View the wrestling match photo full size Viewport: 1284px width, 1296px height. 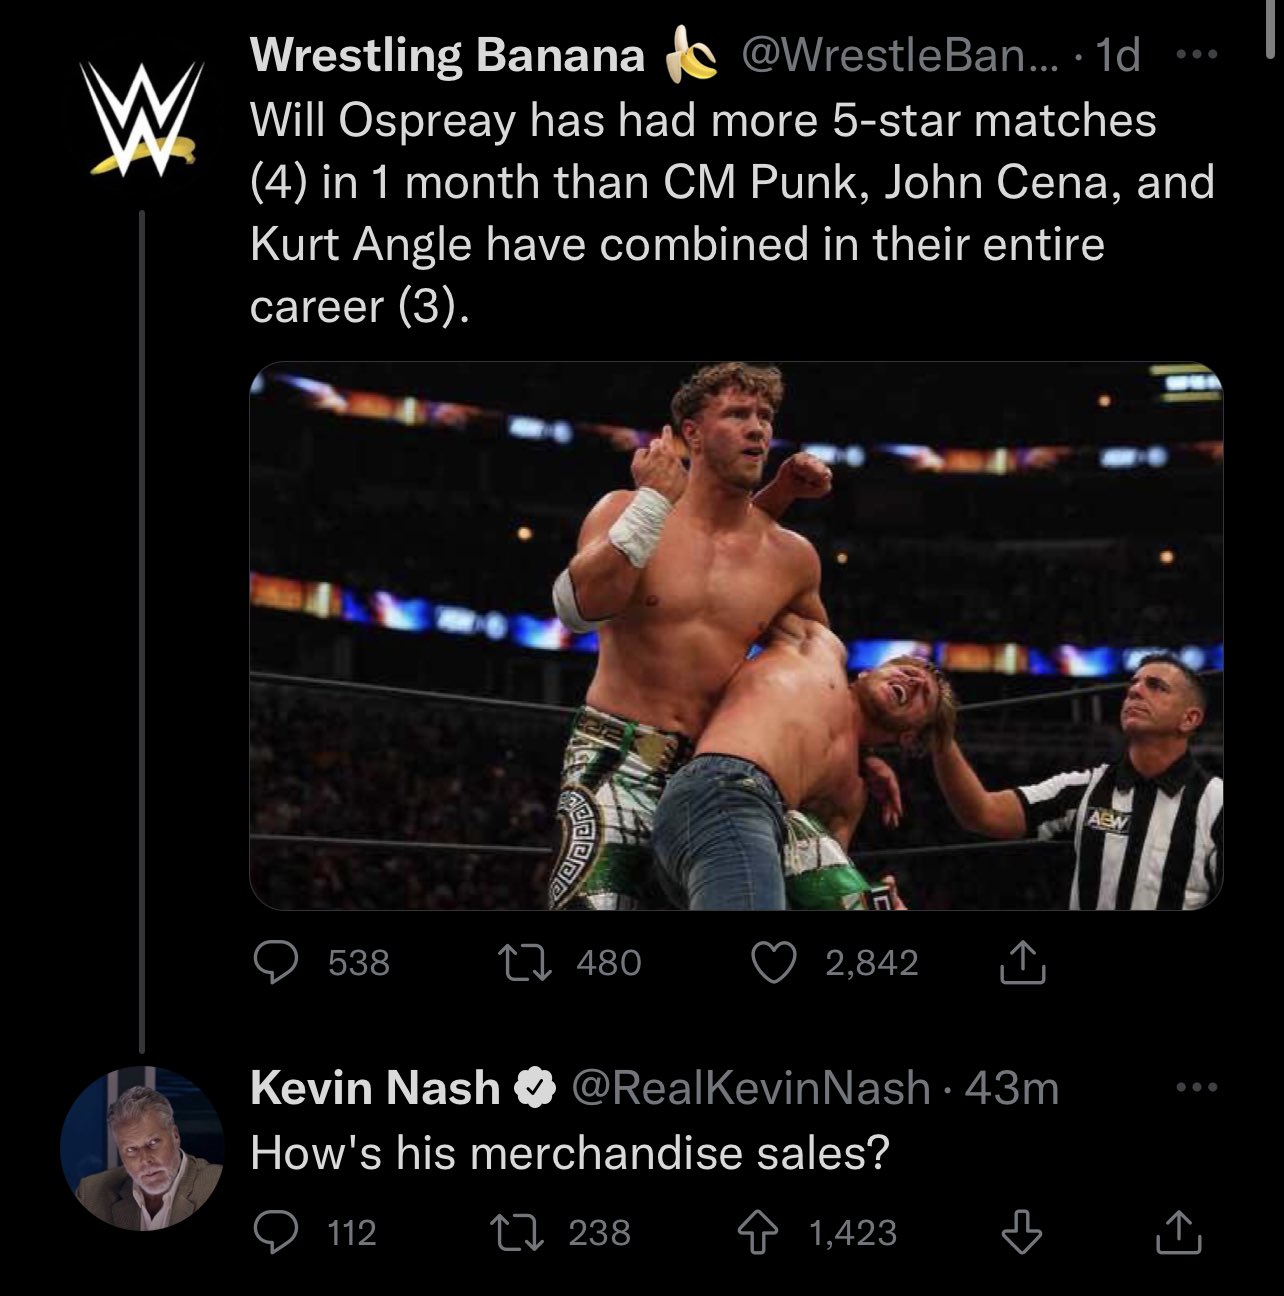[736, 636]
